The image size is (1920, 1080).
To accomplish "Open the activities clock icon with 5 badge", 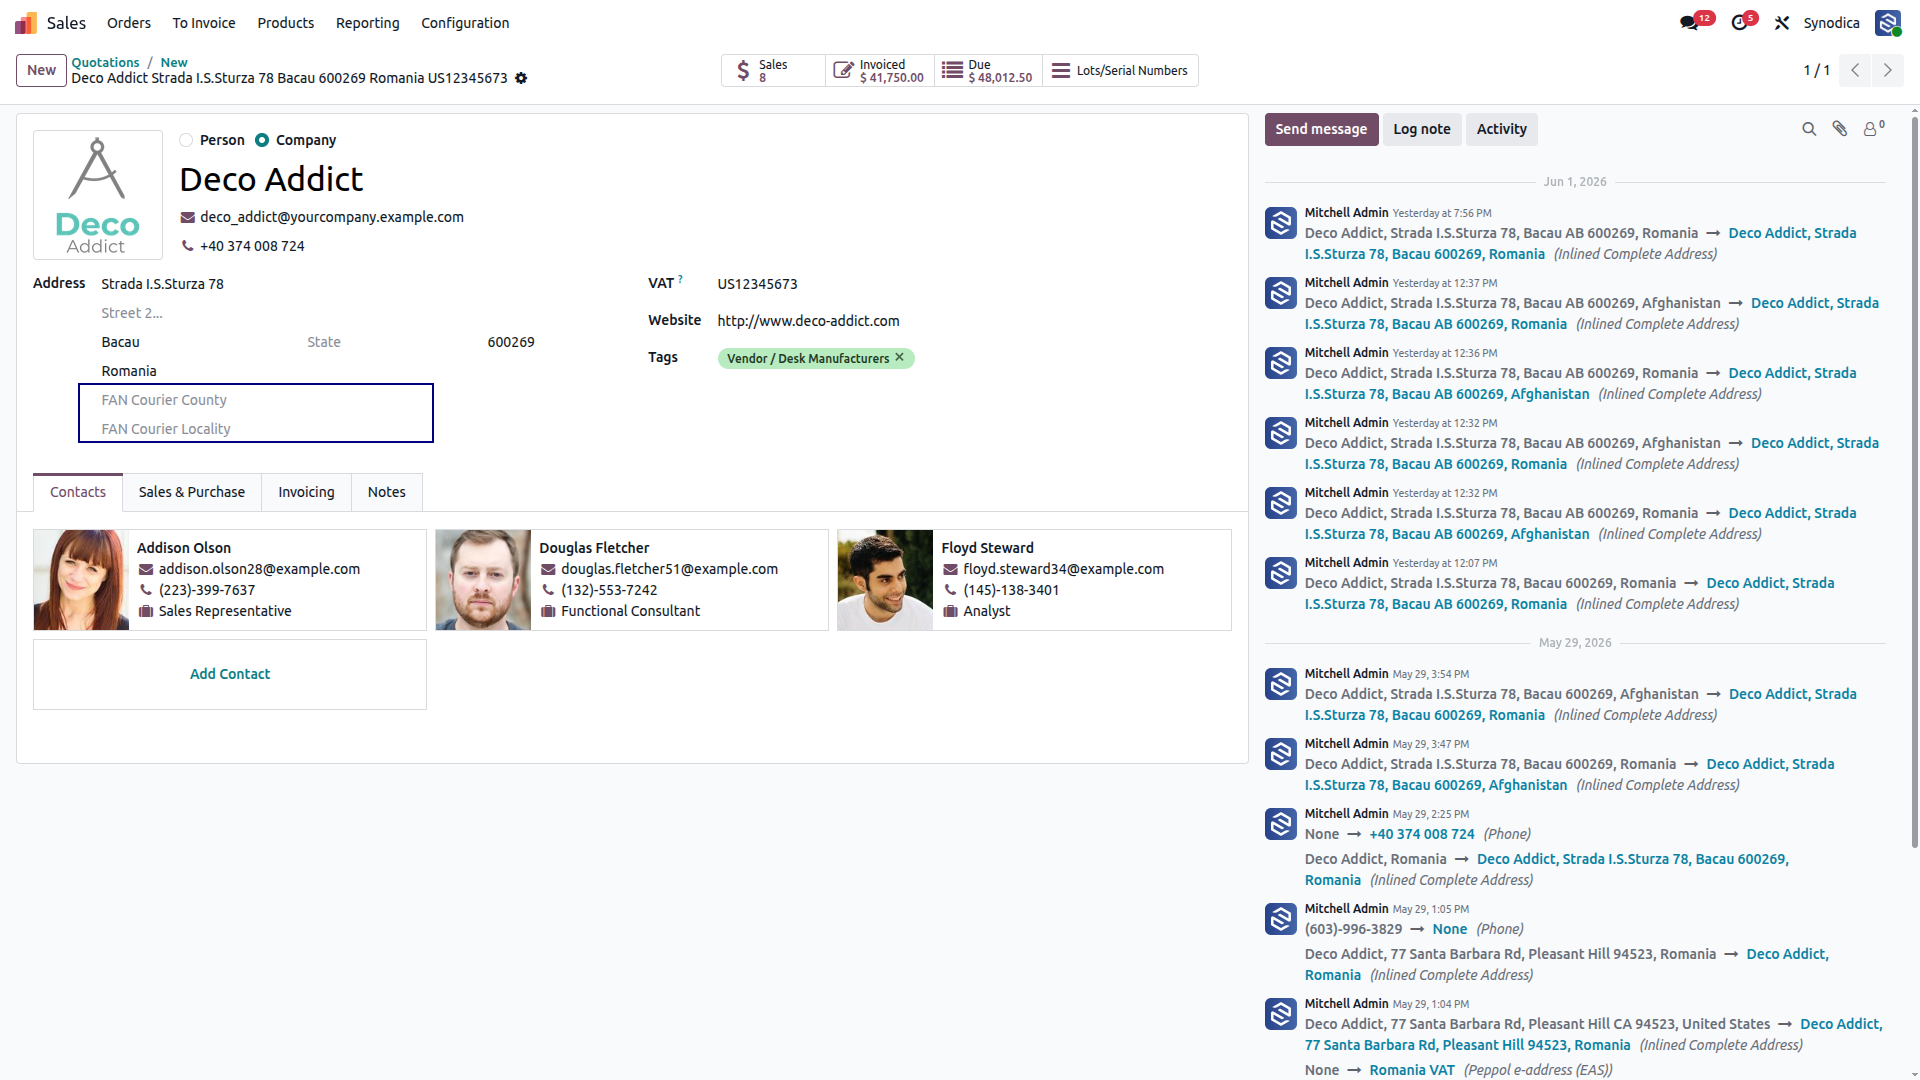I will click(x=1741, y=22).
